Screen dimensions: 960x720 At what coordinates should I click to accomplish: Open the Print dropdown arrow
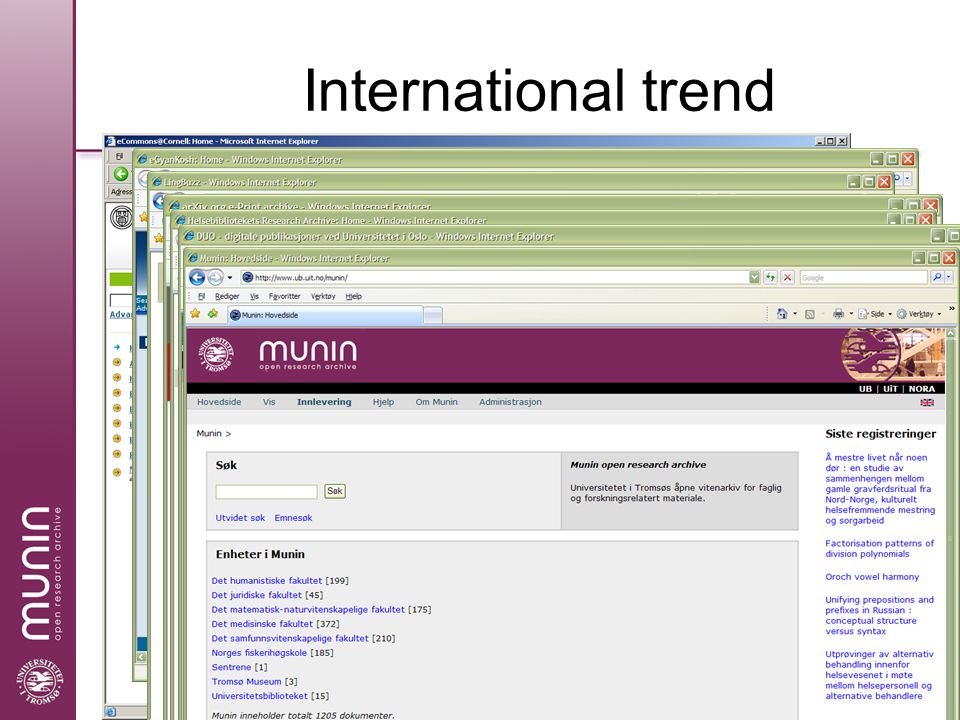tap(851, 314)
